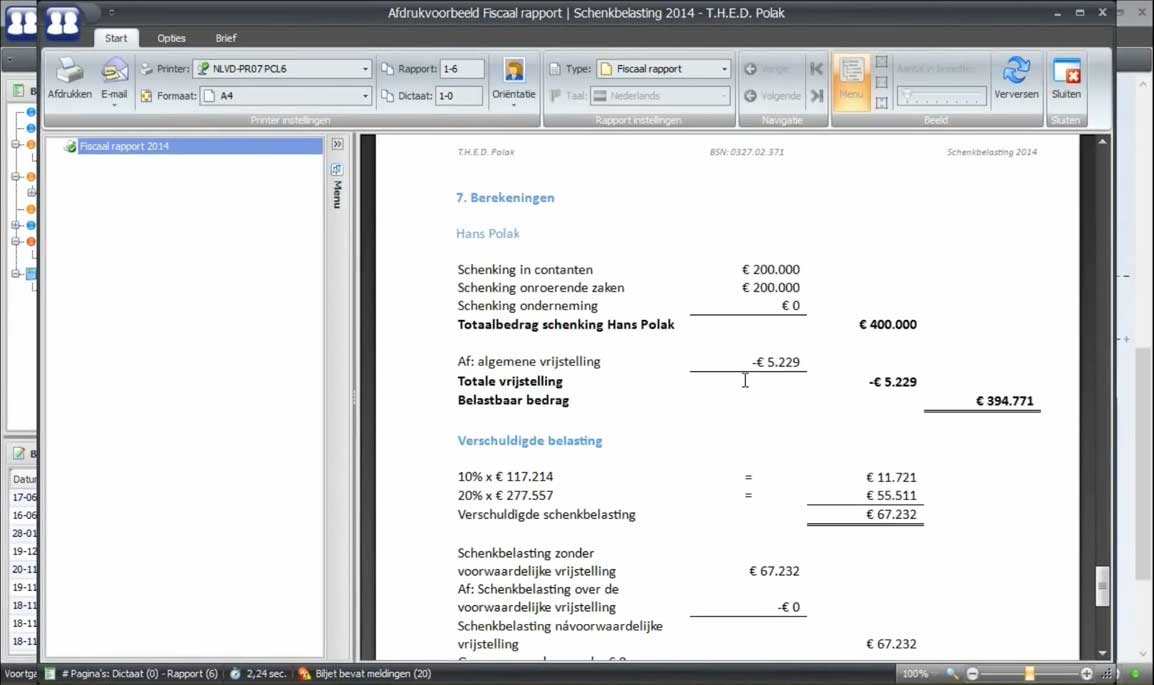Open the Formaat A4 dropdown

[285, 96]
